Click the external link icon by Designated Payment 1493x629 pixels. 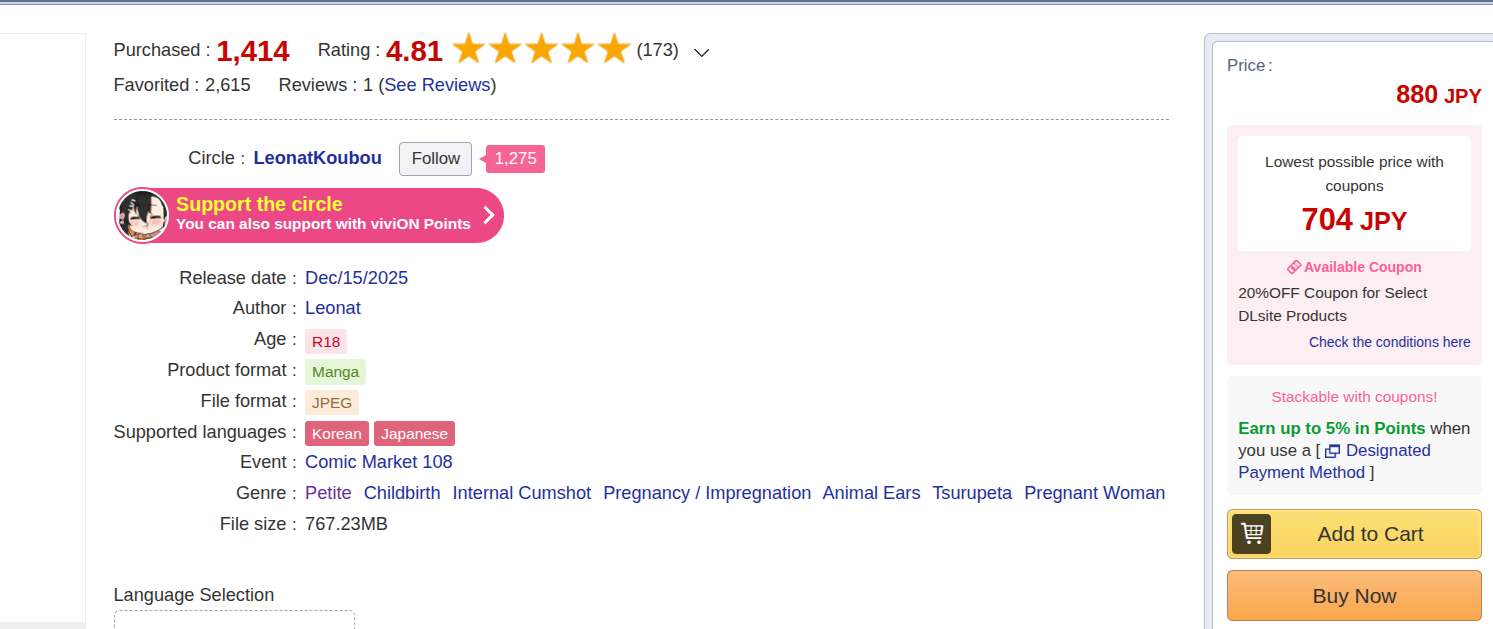[x=1332, y=451]
